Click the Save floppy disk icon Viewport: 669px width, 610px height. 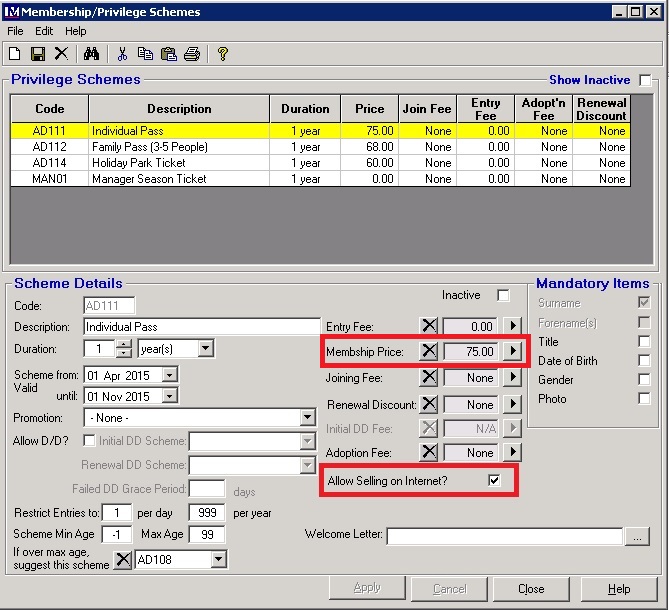point(38,54)
